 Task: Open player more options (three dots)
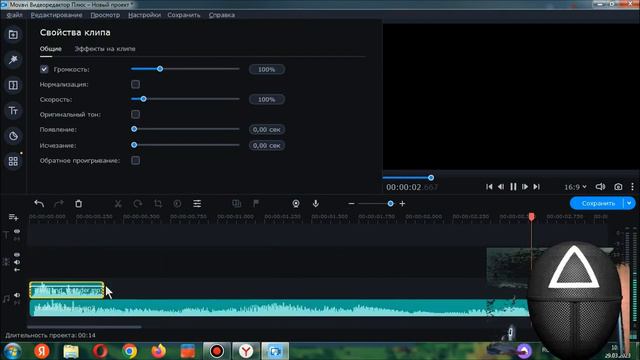coord(632,187)
